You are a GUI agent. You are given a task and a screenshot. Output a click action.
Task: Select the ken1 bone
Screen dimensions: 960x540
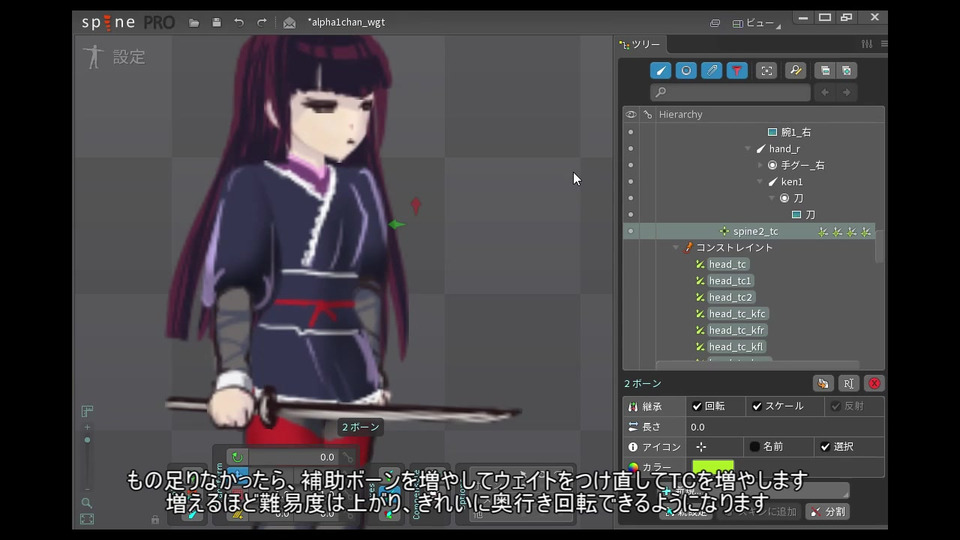(792, 182)
